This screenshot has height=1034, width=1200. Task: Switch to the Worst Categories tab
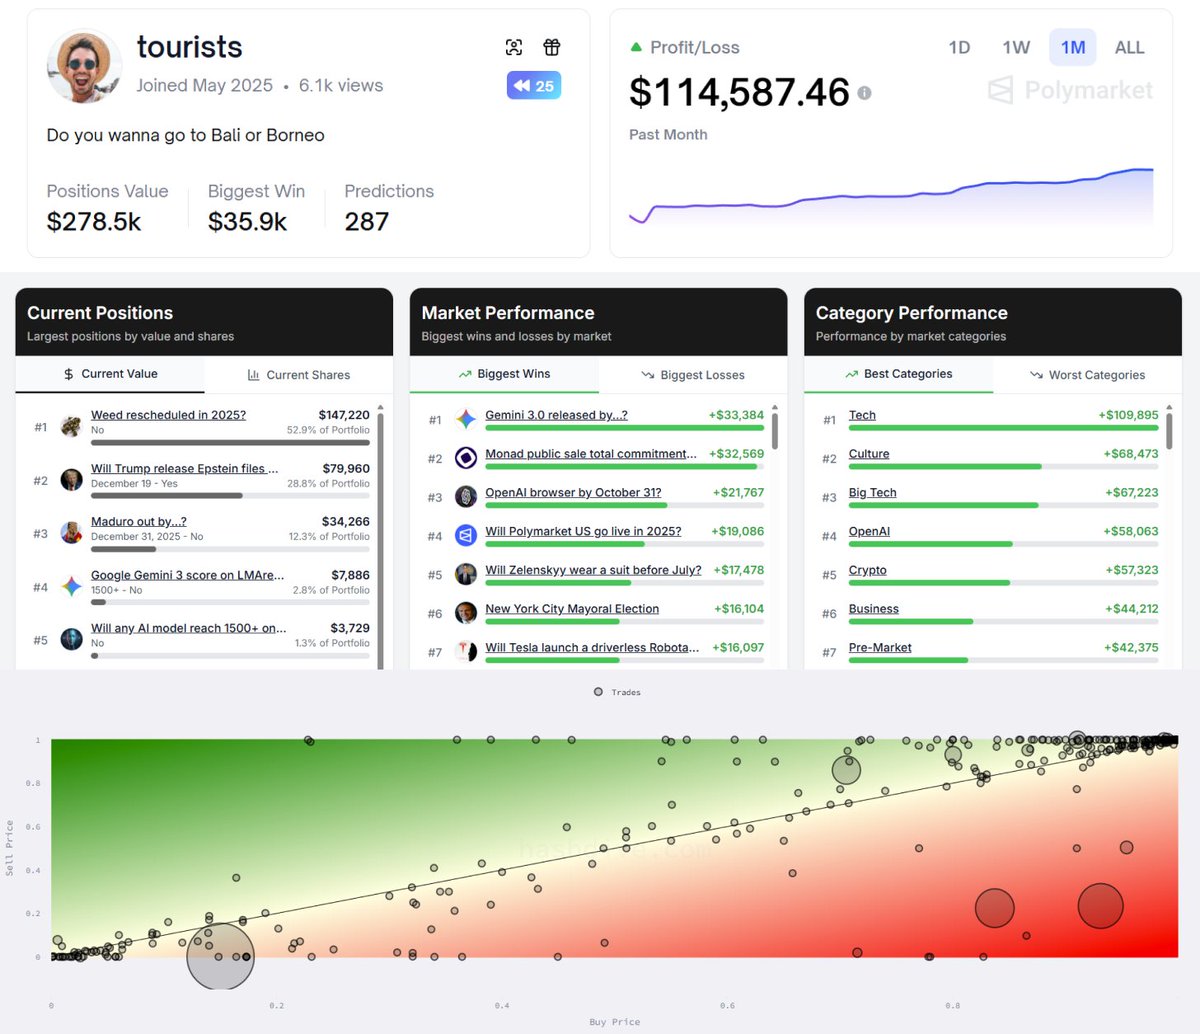[x=1087, y=375]
